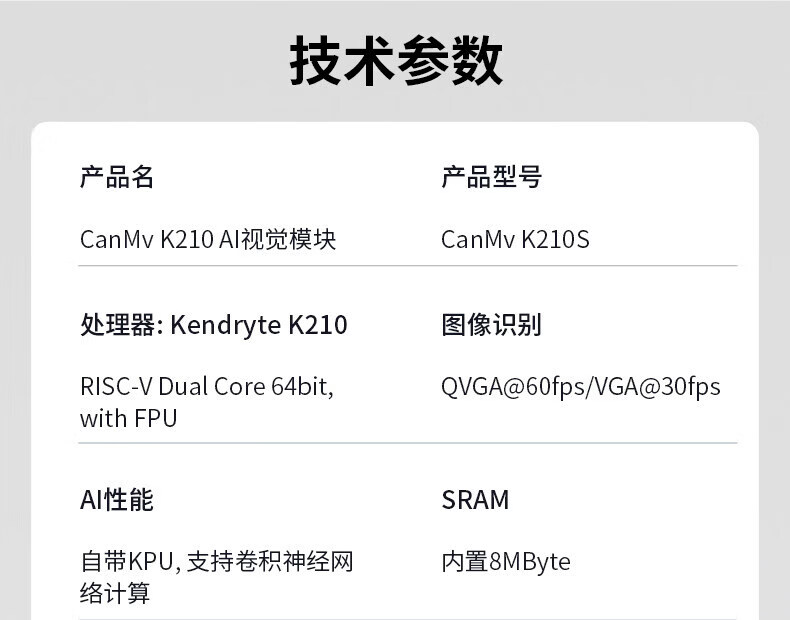Click the CanMv K210 AI视觉模块 text

(x=208, y=240)
